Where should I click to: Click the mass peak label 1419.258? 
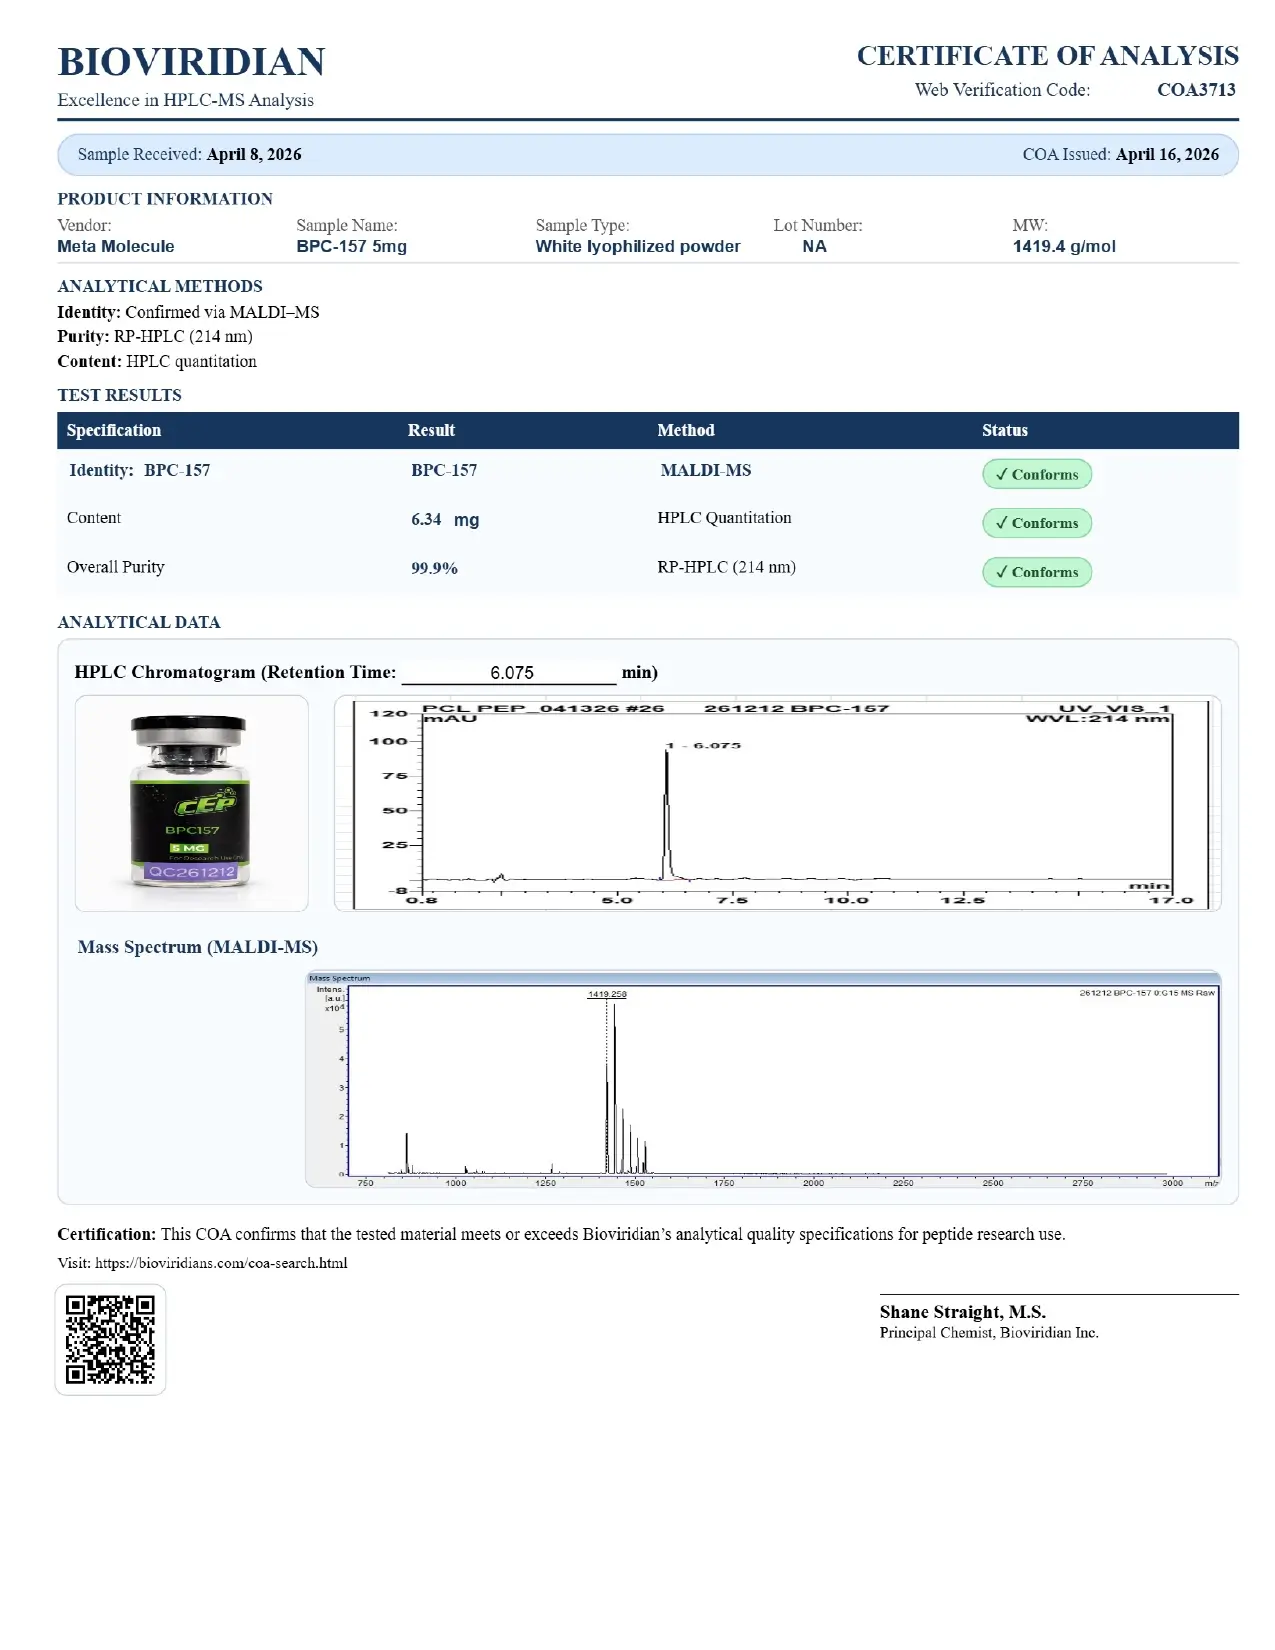(x=607, y=994)
